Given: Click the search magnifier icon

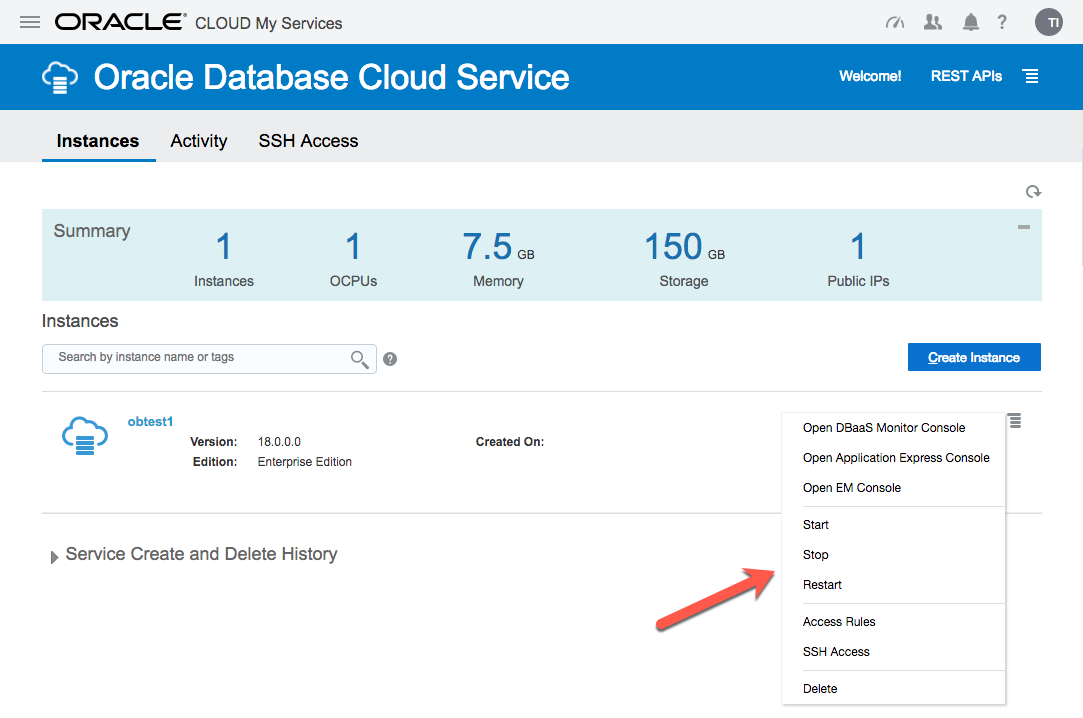Looking at the screenshot, I should point(359,359).
